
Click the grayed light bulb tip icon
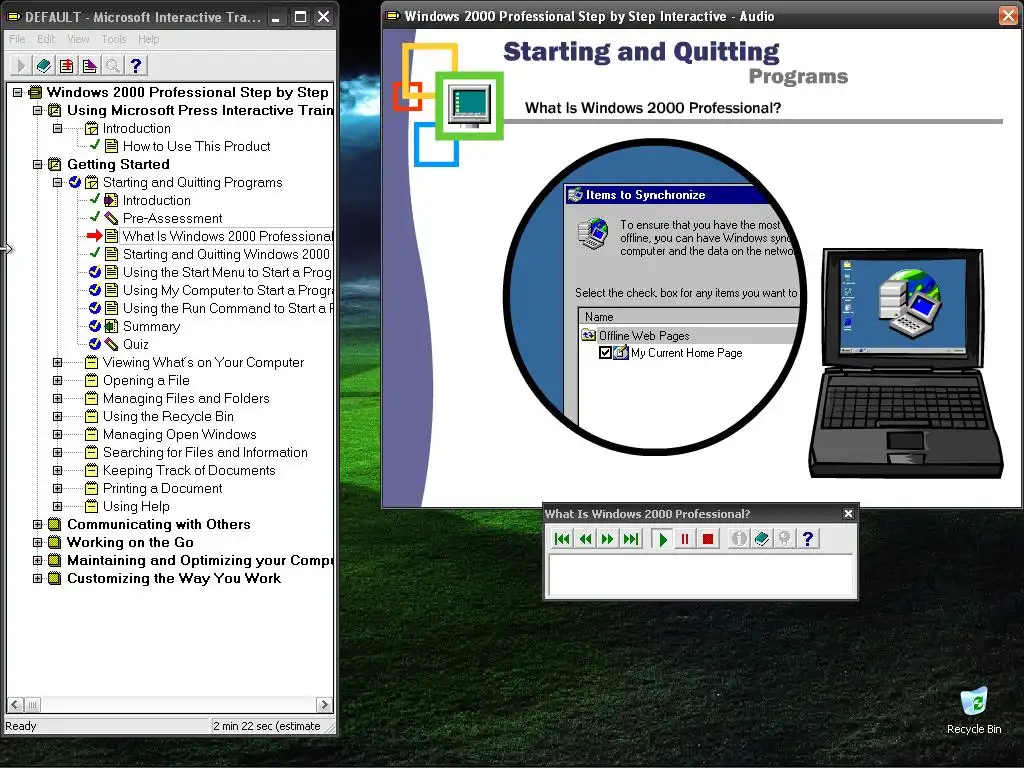pyautogui.click(x=784, y=539)
